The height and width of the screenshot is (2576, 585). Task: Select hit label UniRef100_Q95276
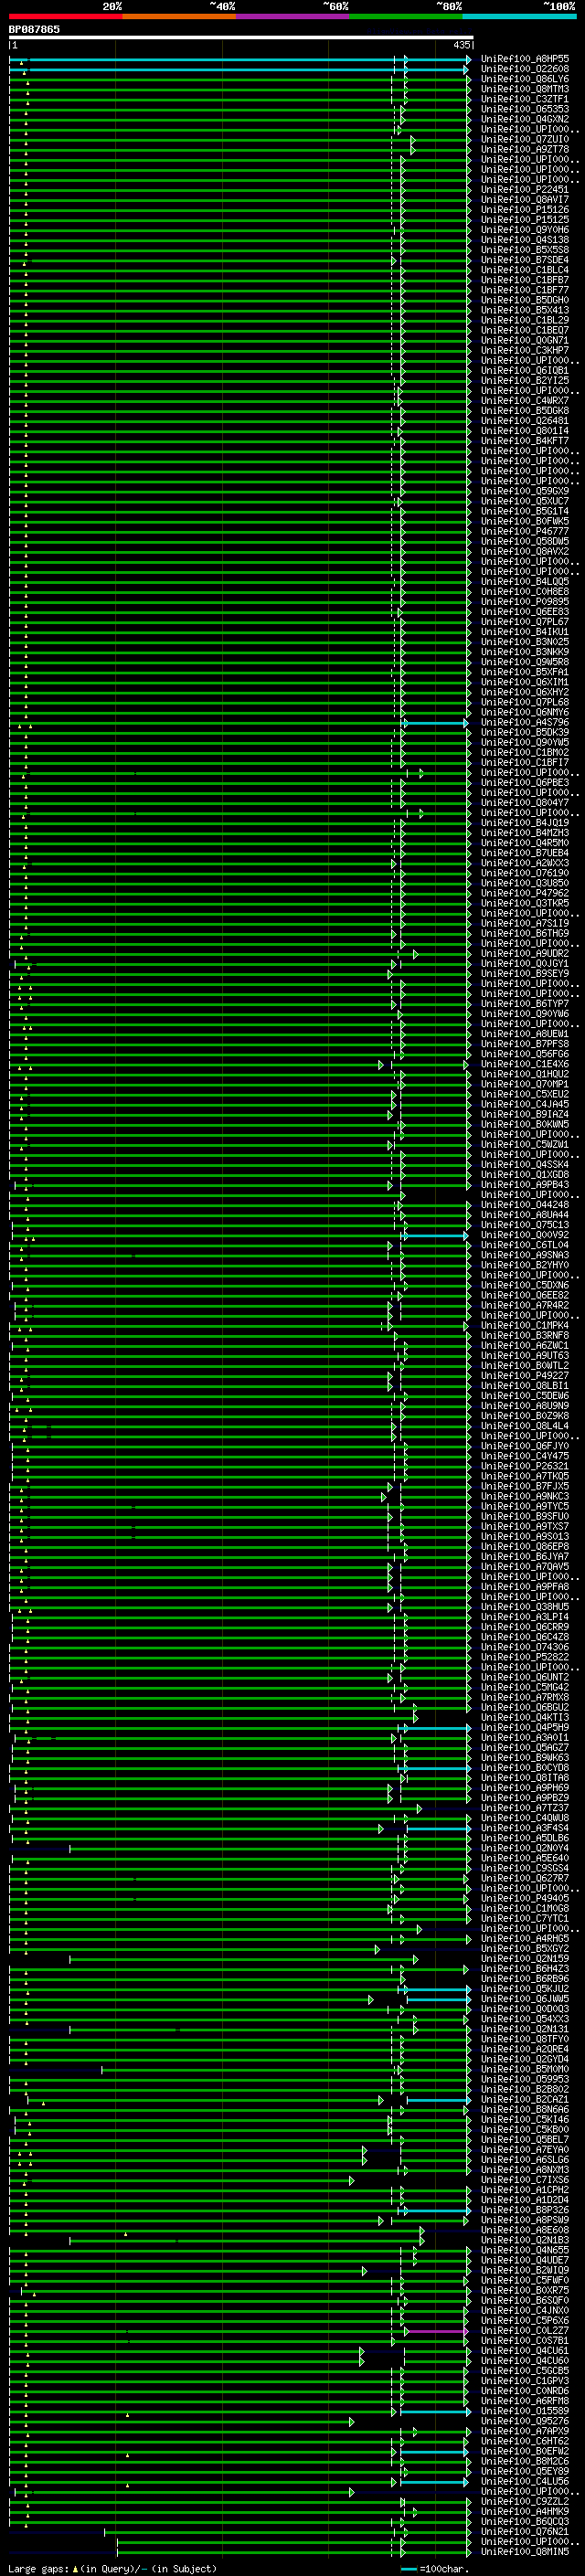[x=524, y=2421]
